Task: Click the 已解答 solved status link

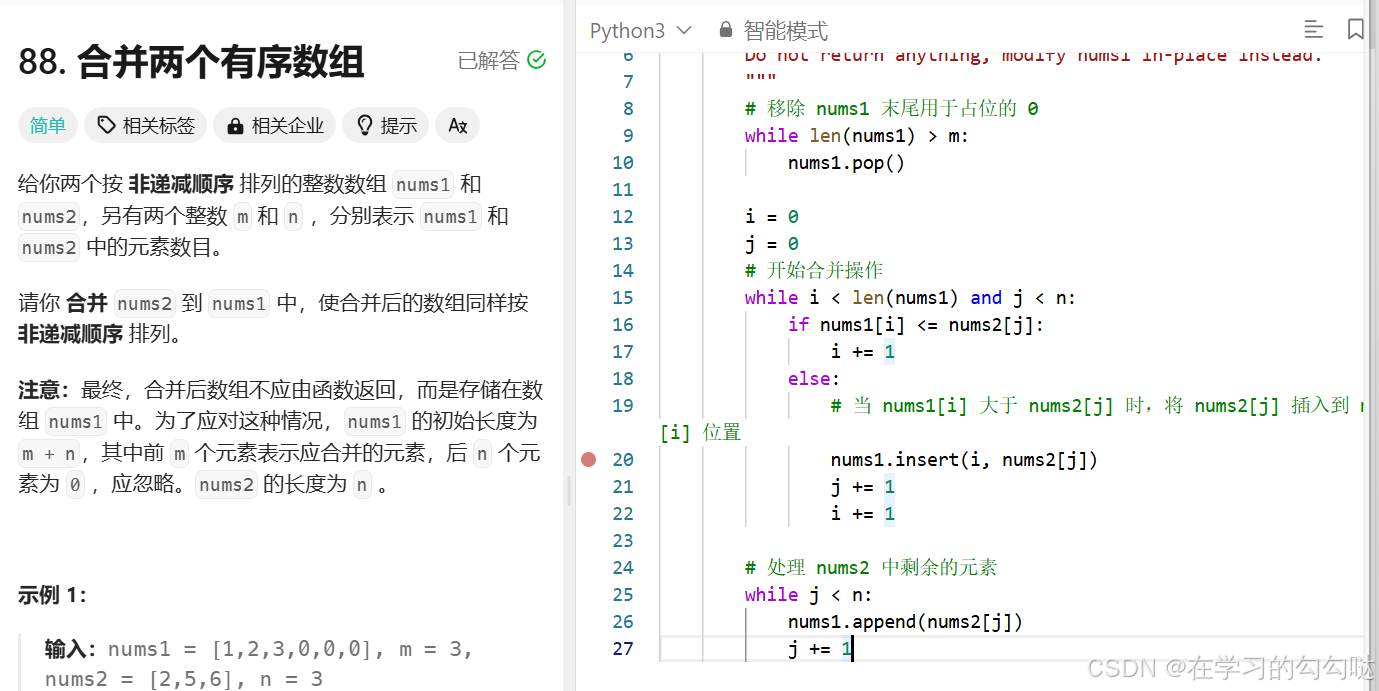Action: (x=487, y=60)
